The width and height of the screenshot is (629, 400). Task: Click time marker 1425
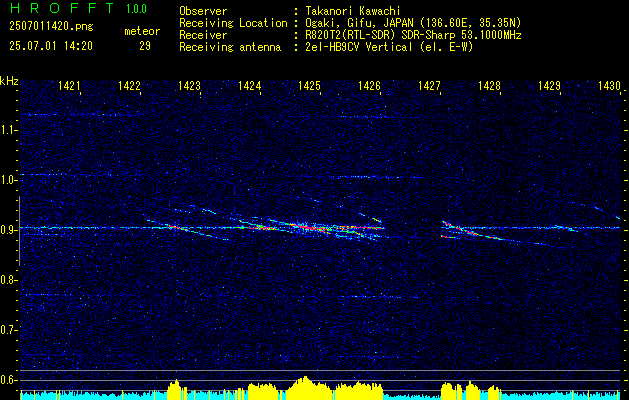point(309,85)
